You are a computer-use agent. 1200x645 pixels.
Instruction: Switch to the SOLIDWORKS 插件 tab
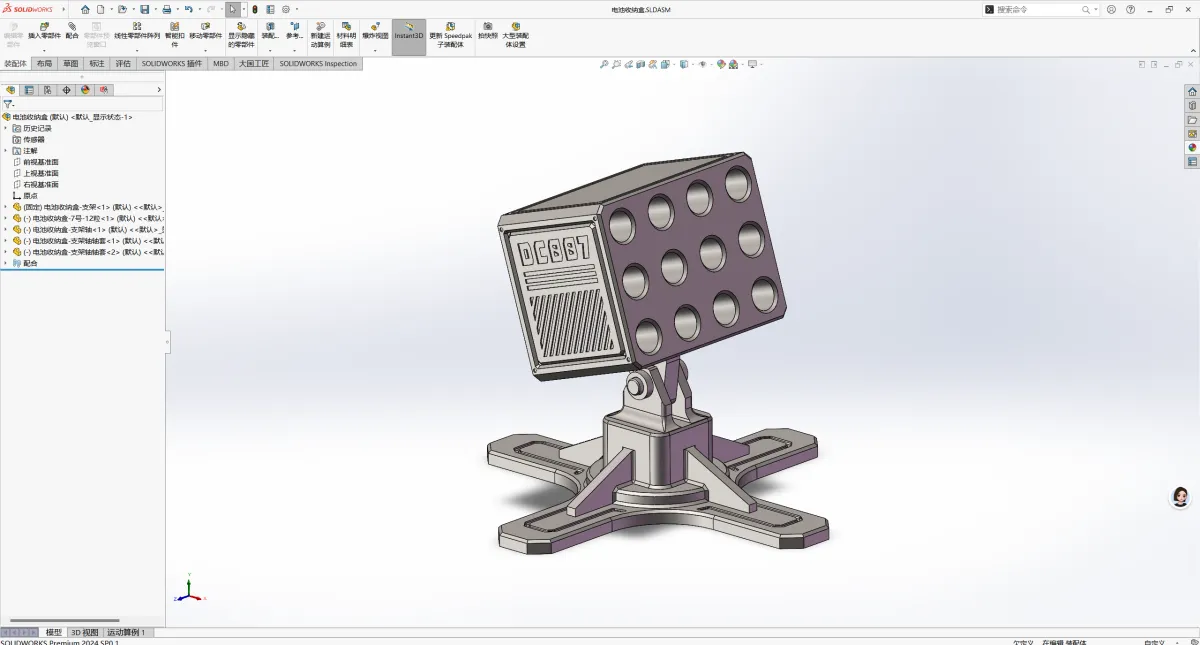[171, 63]
